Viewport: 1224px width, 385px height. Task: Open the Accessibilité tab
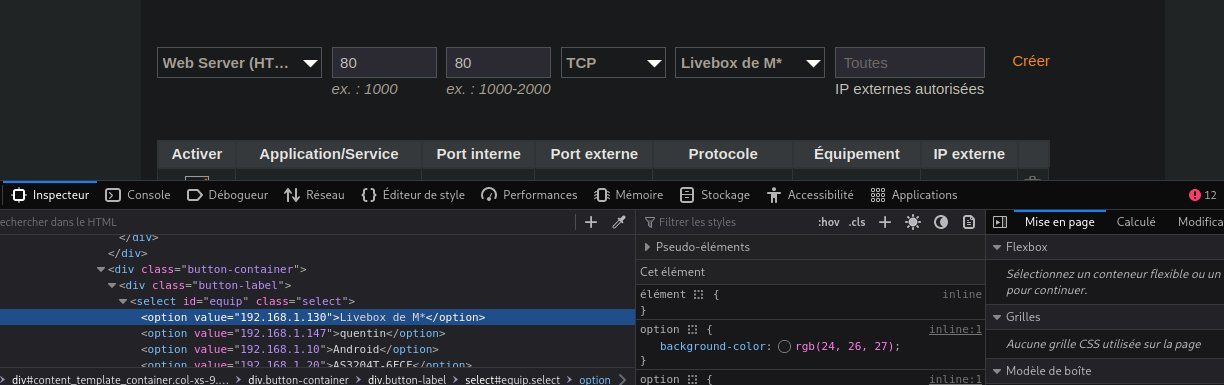point(810,195)
